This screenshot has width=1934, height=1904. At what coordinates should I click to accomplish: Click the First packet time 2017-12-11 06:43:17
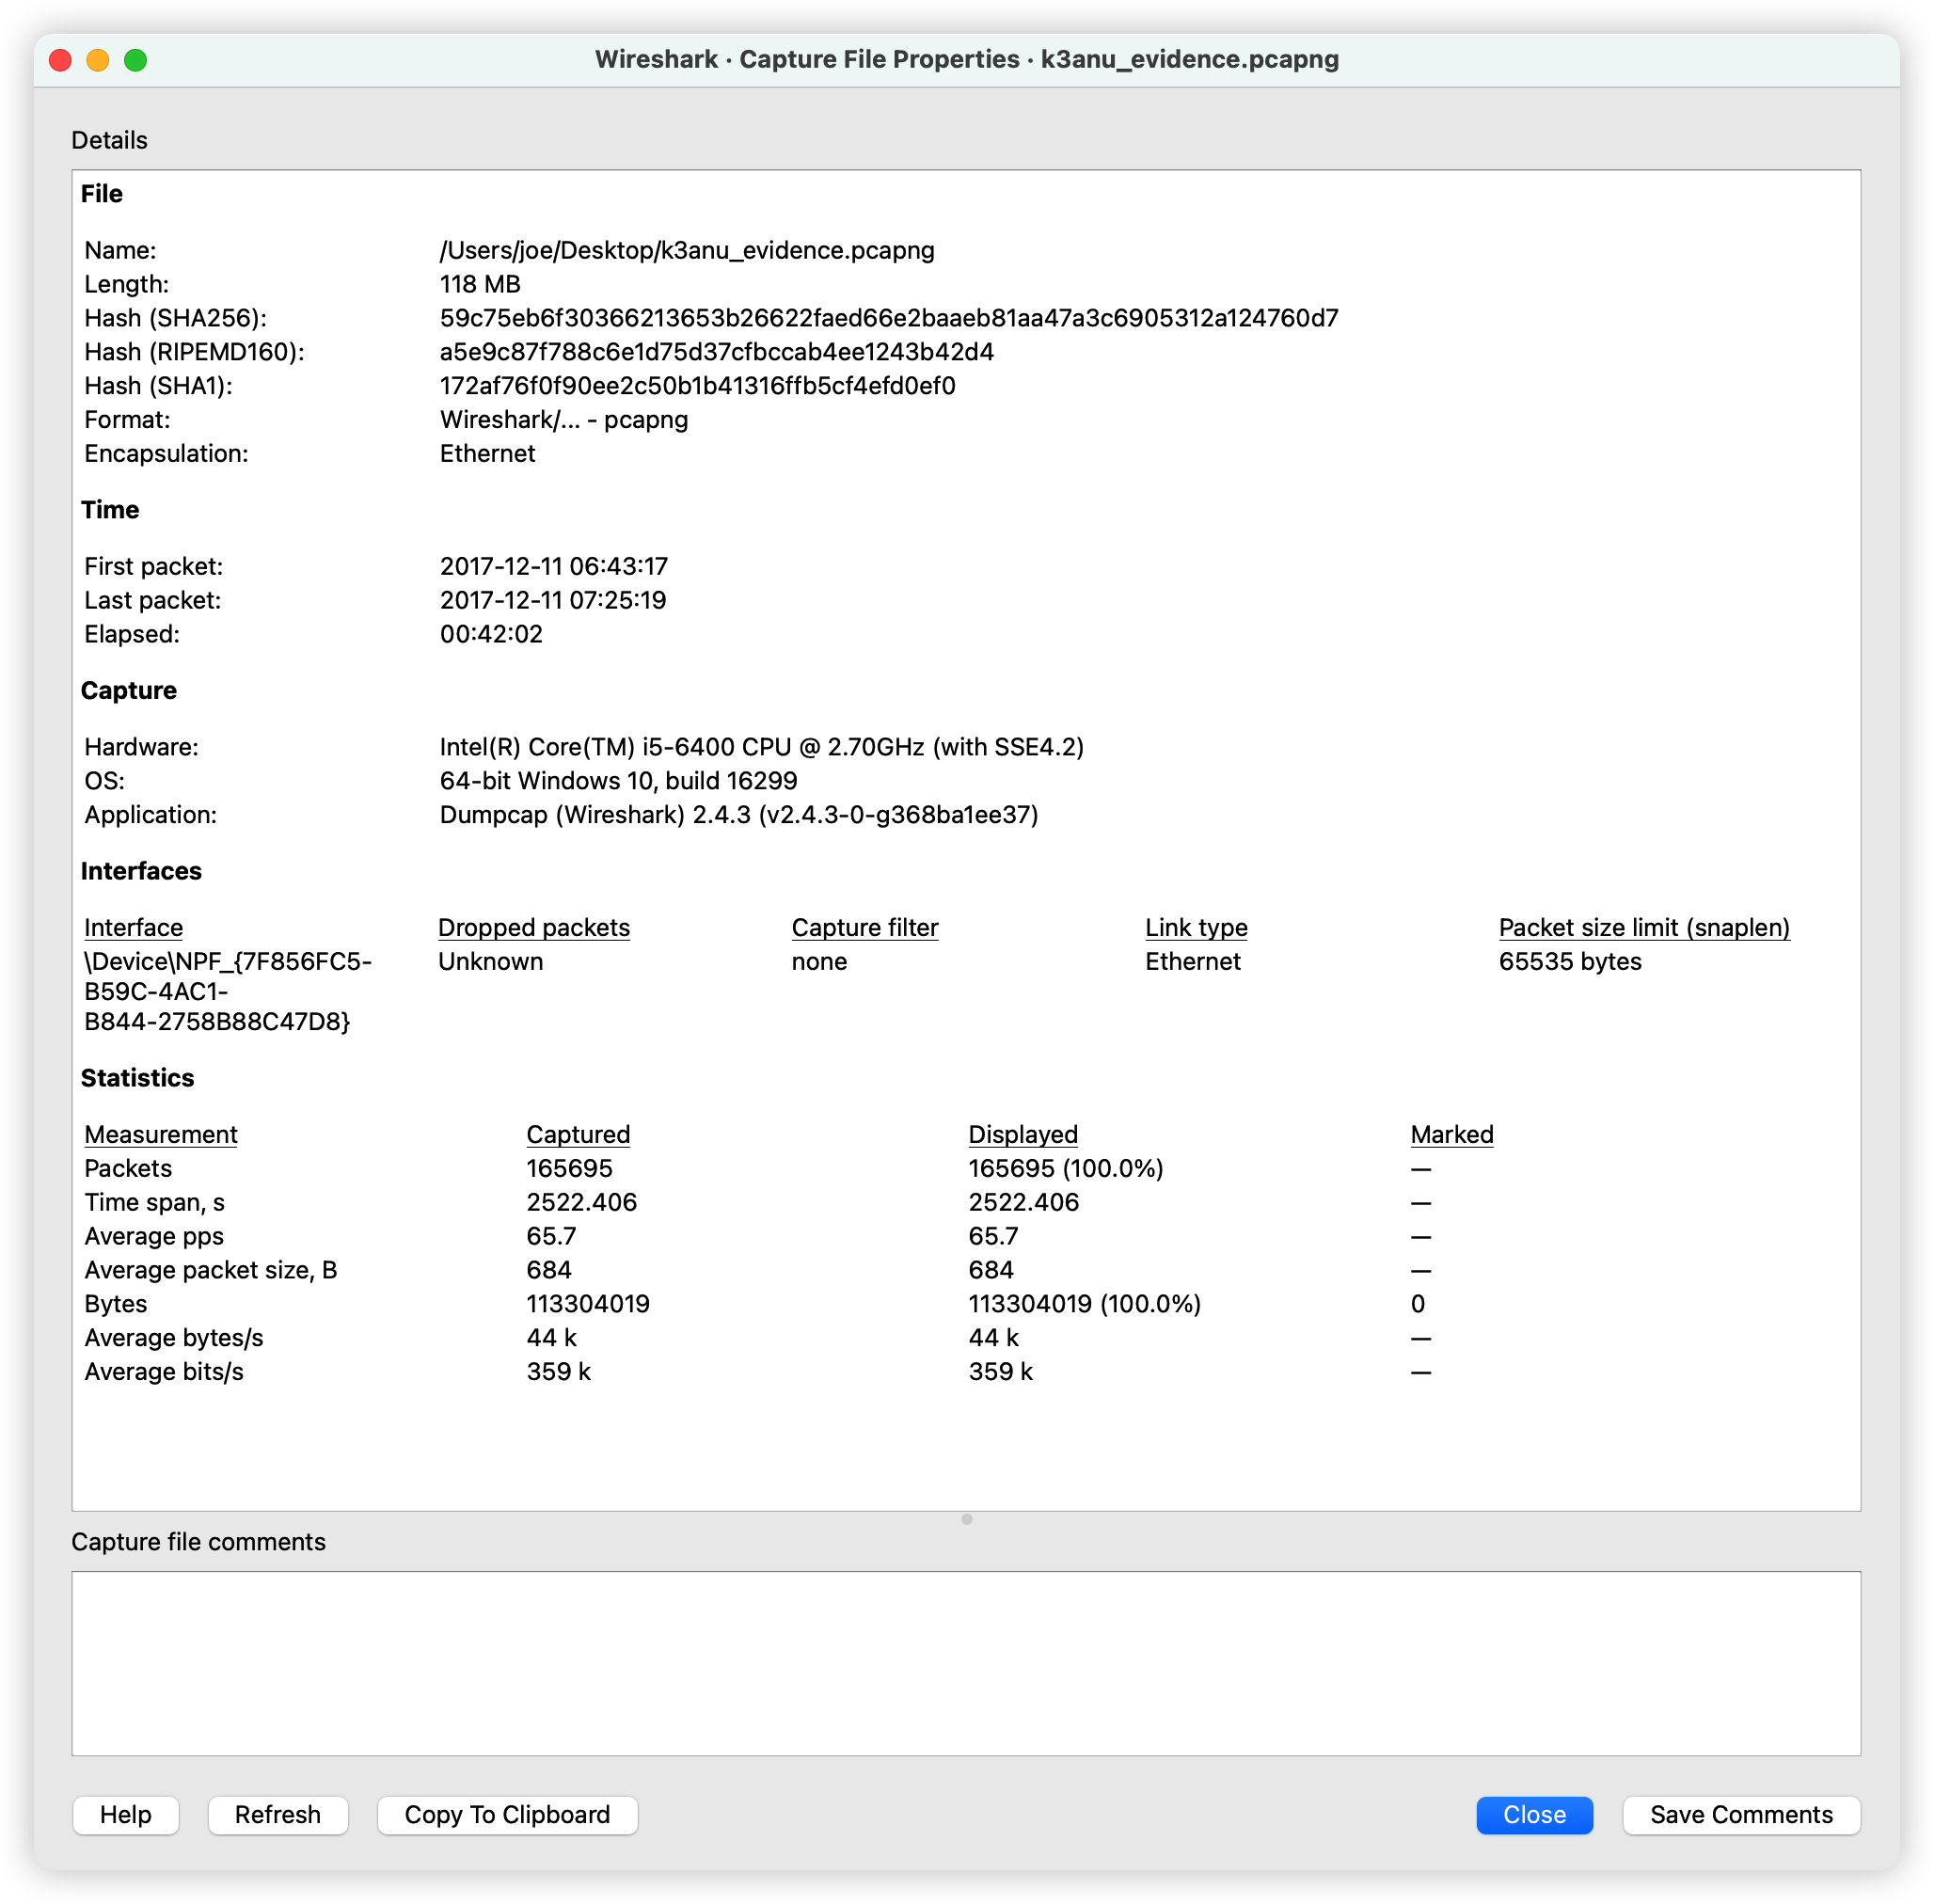point(554,566)
